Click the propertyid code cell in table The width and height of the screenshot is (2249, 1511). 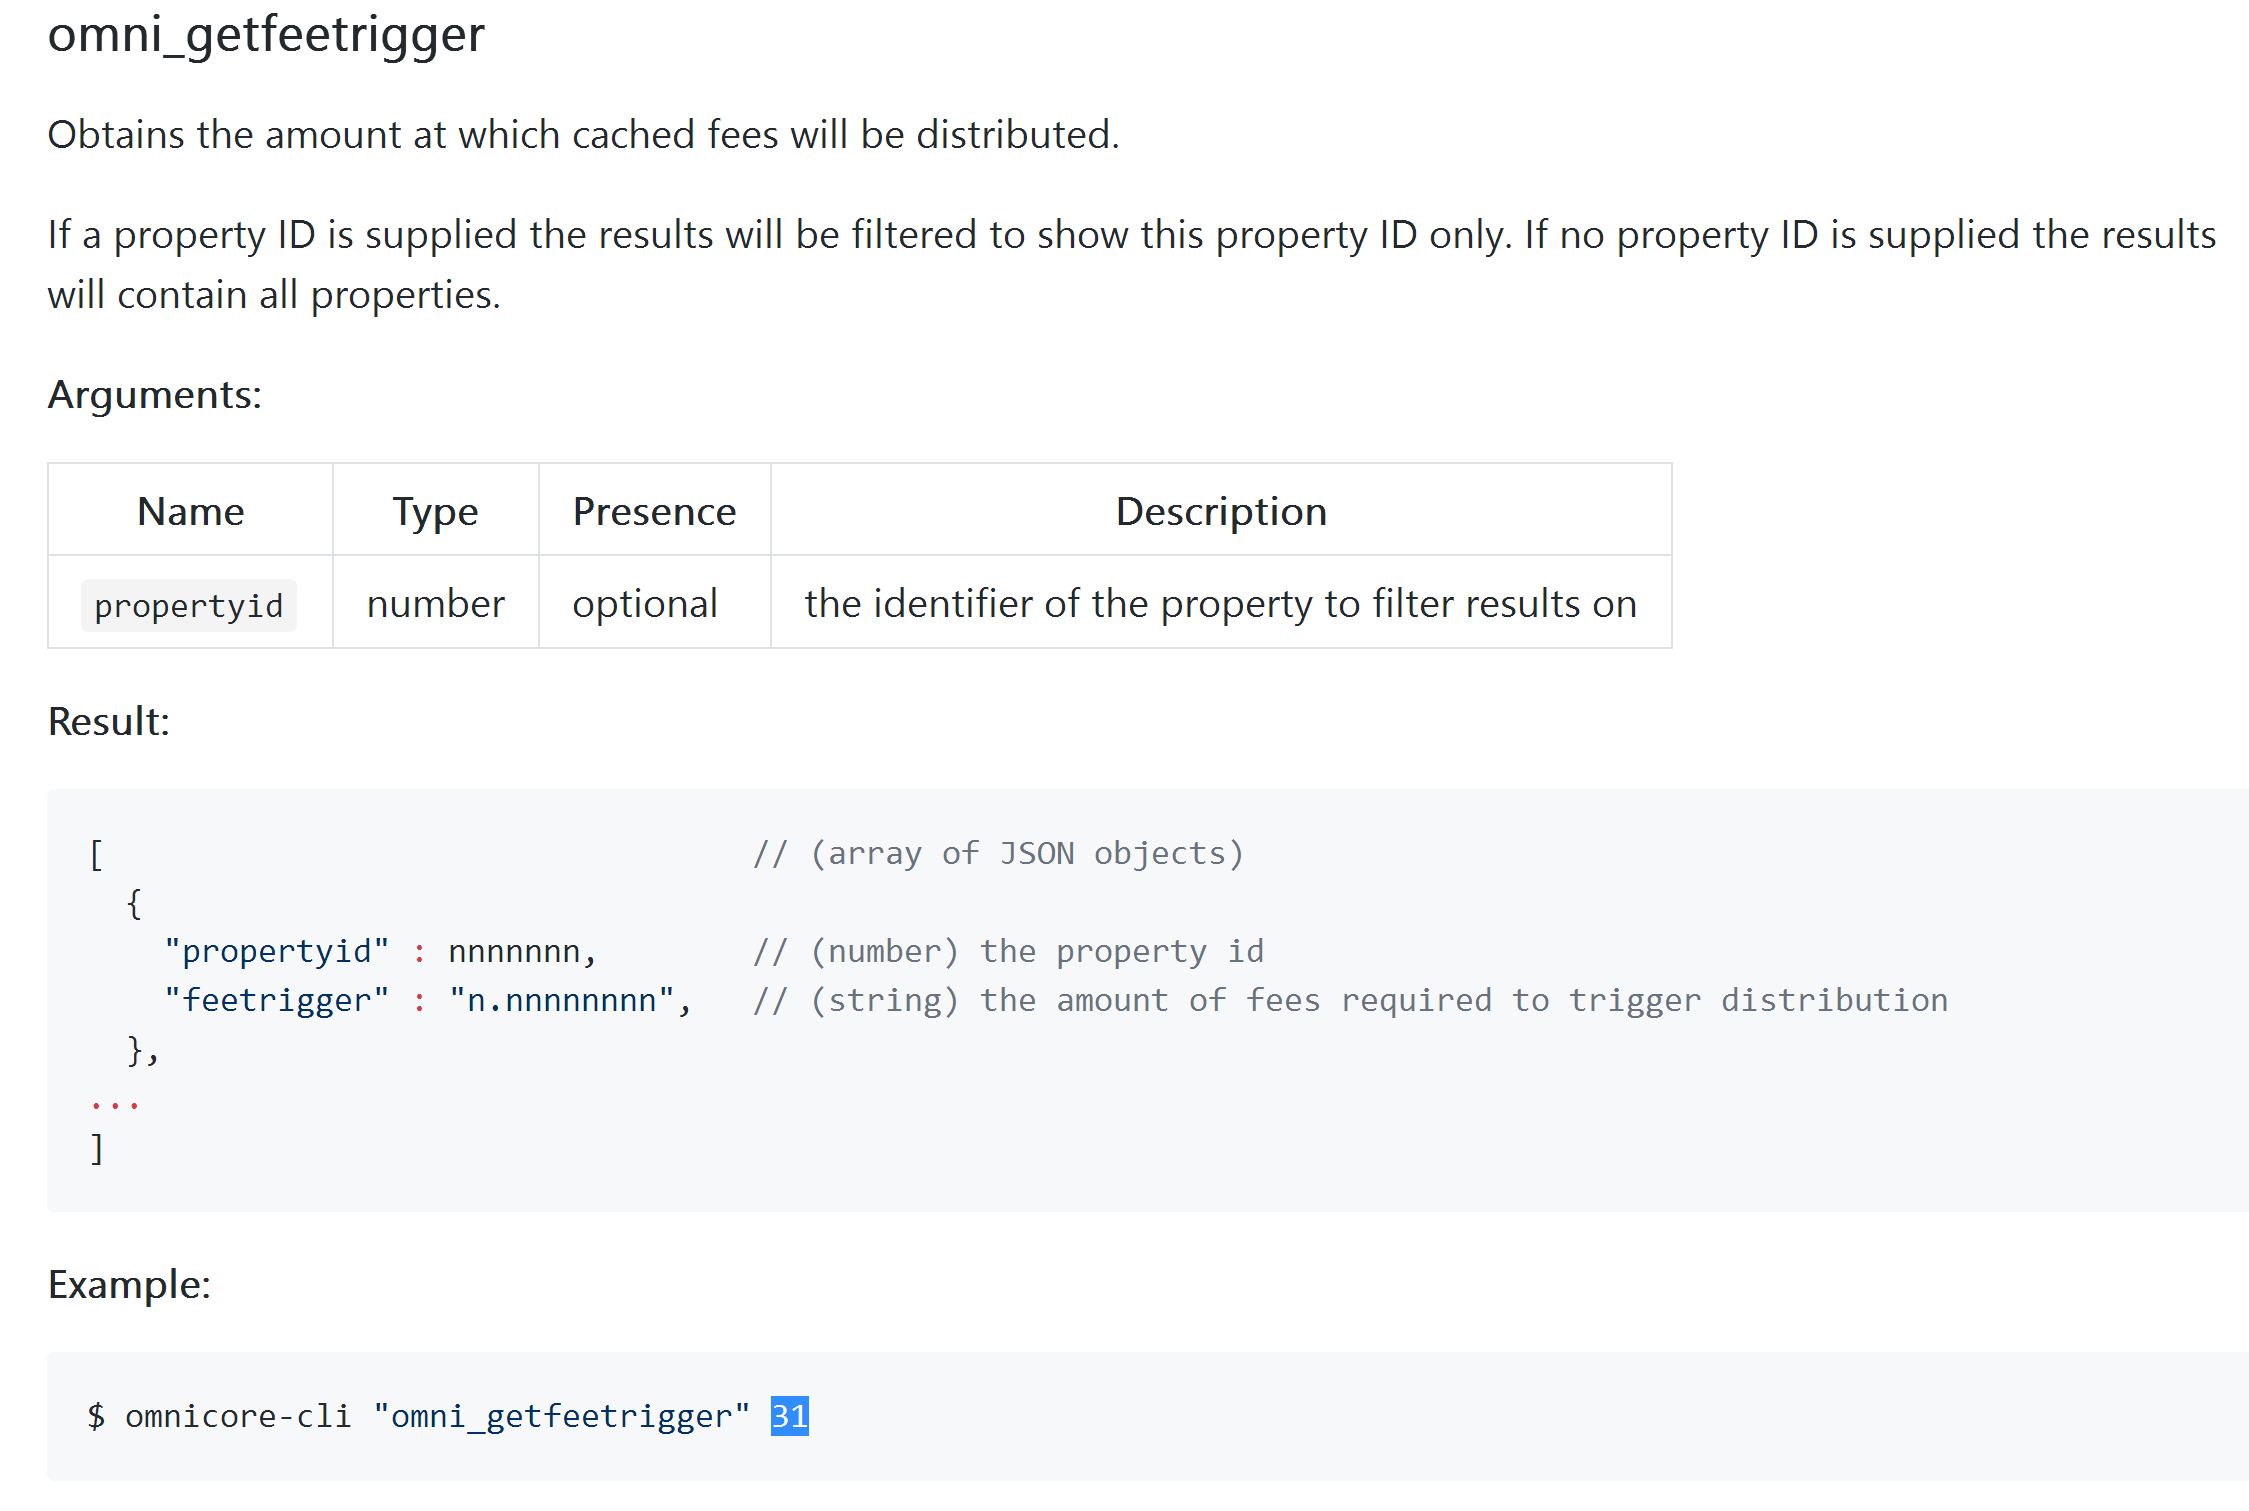point(189,605)
